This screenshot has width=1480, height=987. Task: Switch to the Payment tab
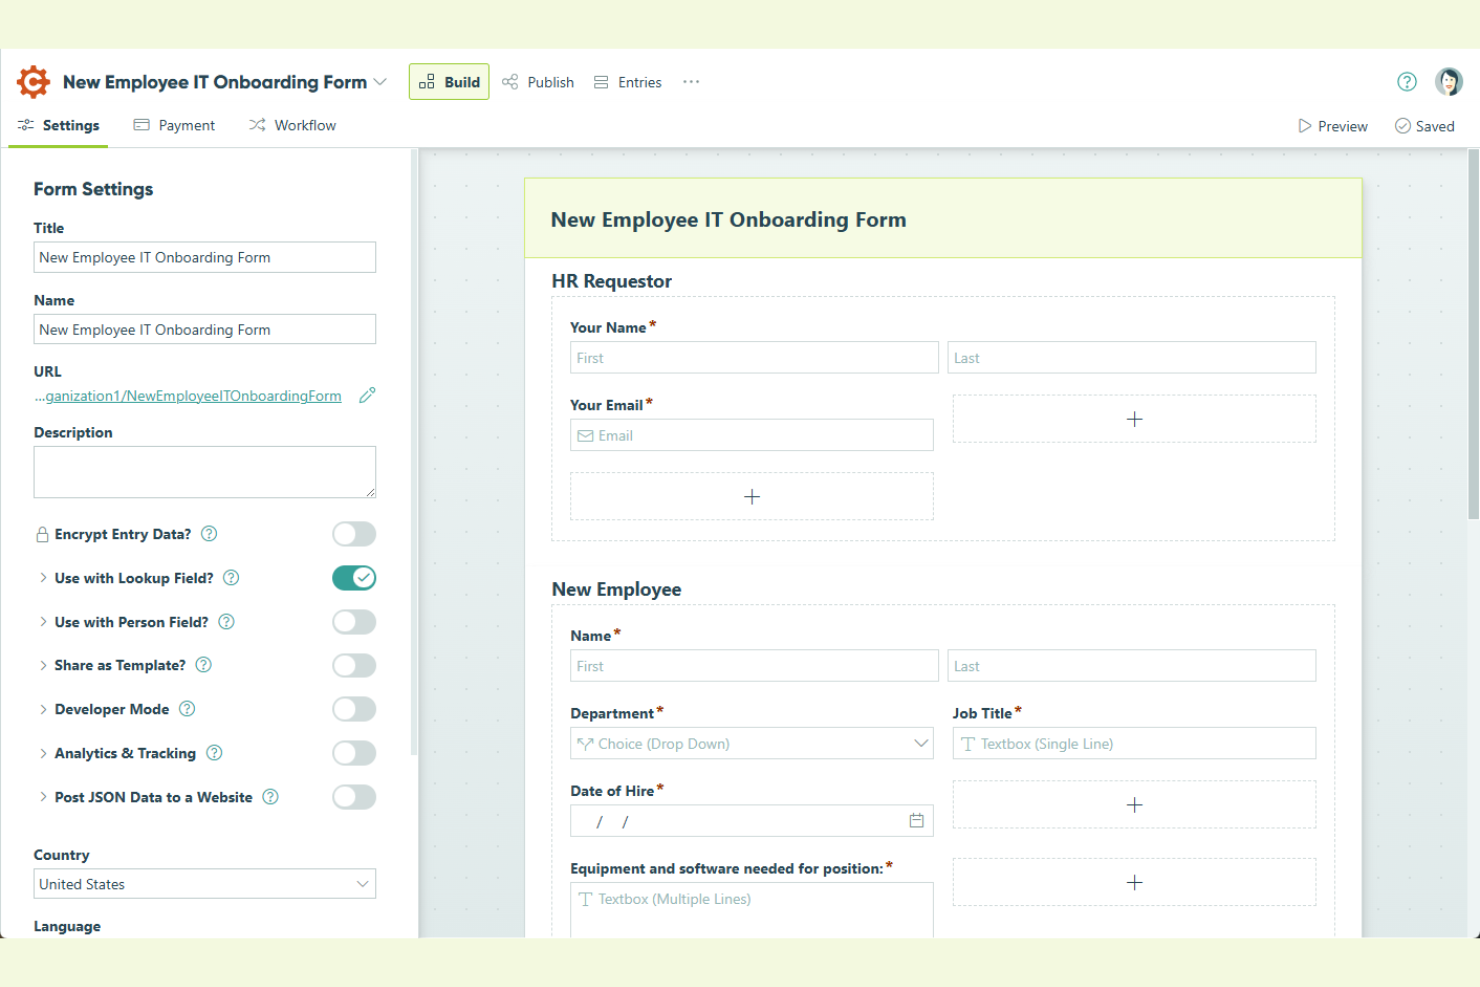point(174,124)
